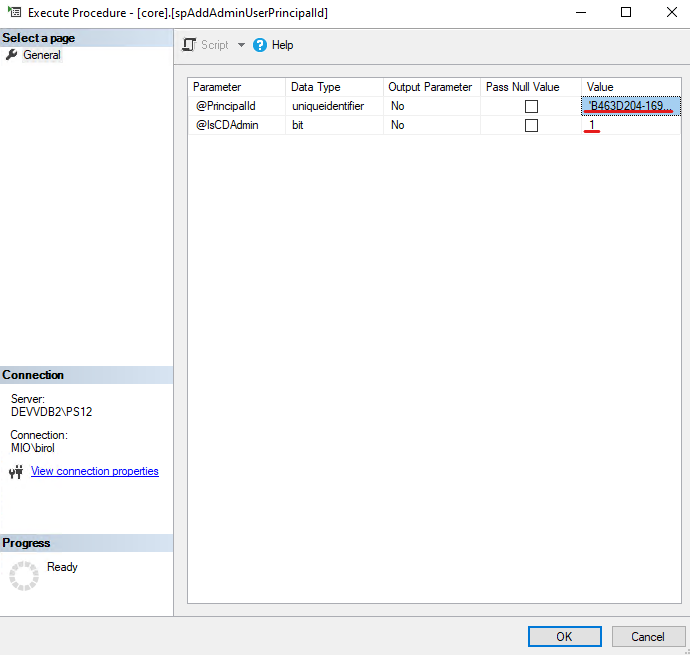Click the Cancel button
The height and width of the screenshot is (655, 690).
coord(648,637)
